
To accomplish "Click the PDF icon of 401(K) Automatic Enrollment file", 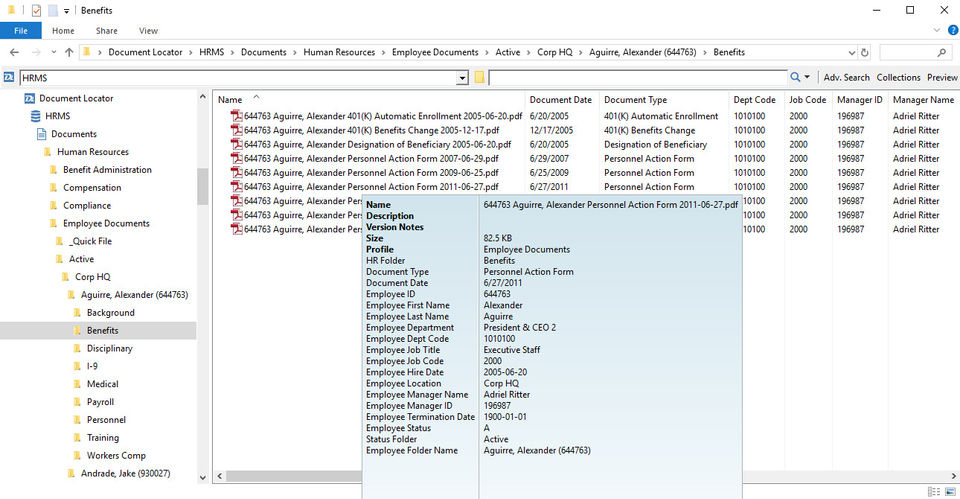I will pos(237,116).
